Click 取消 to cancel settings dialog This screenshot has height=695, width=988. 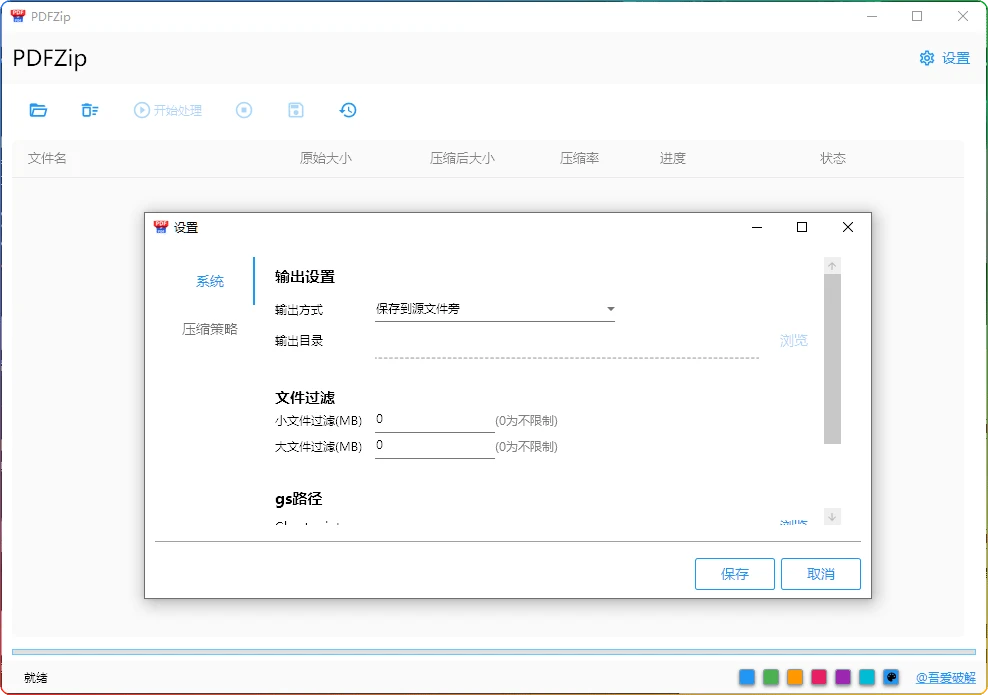820,574
